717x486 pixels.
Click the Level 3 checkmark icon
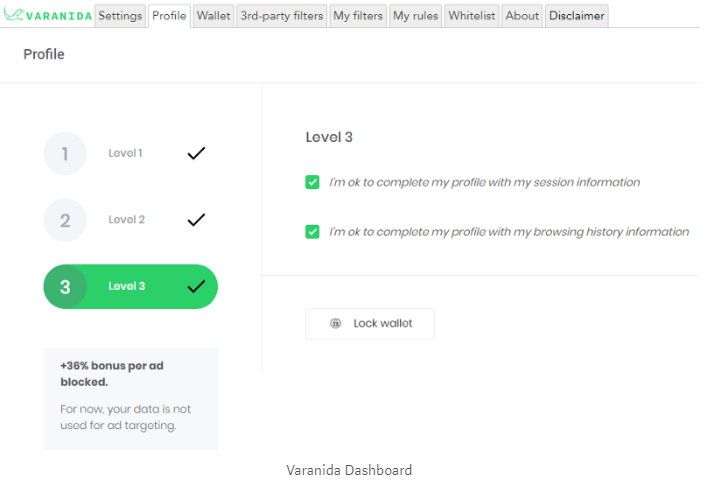(196, 287)
